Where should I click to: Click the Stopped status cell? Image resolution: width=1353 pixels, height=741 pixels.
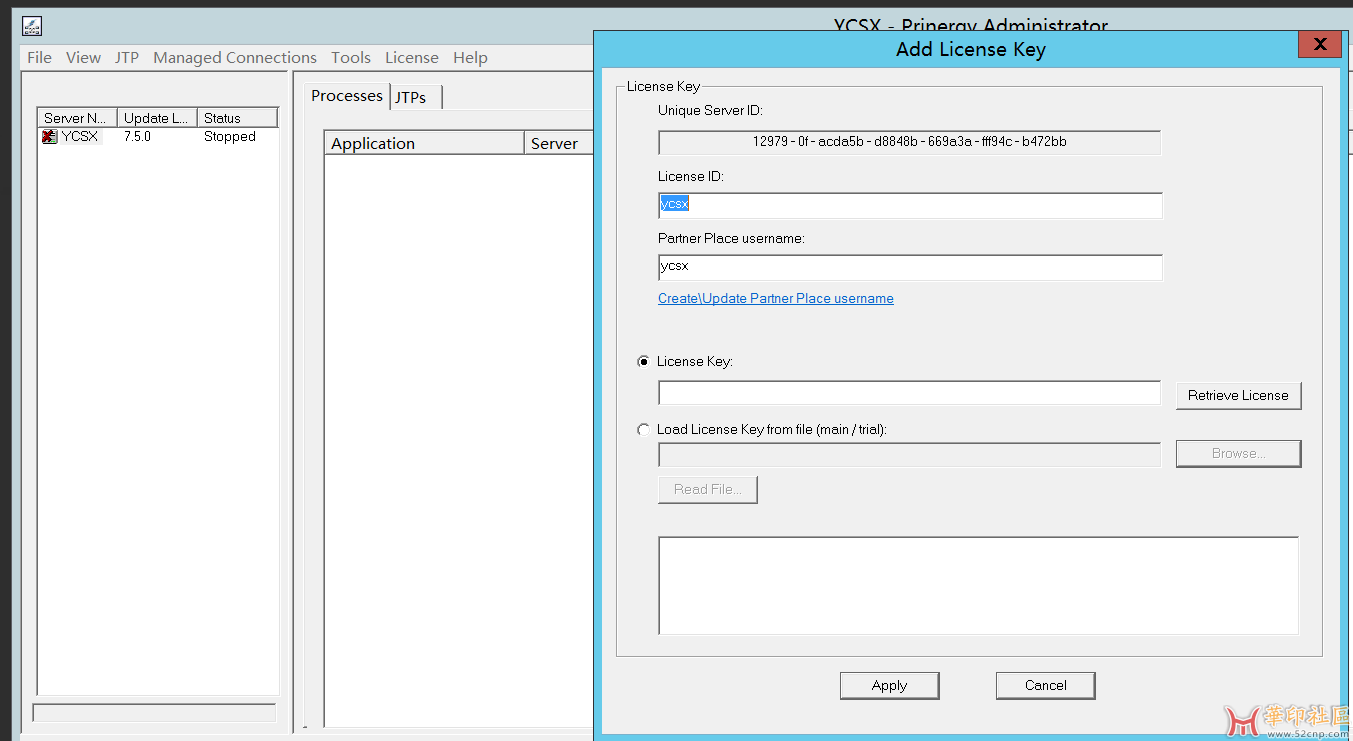(230, 137)
